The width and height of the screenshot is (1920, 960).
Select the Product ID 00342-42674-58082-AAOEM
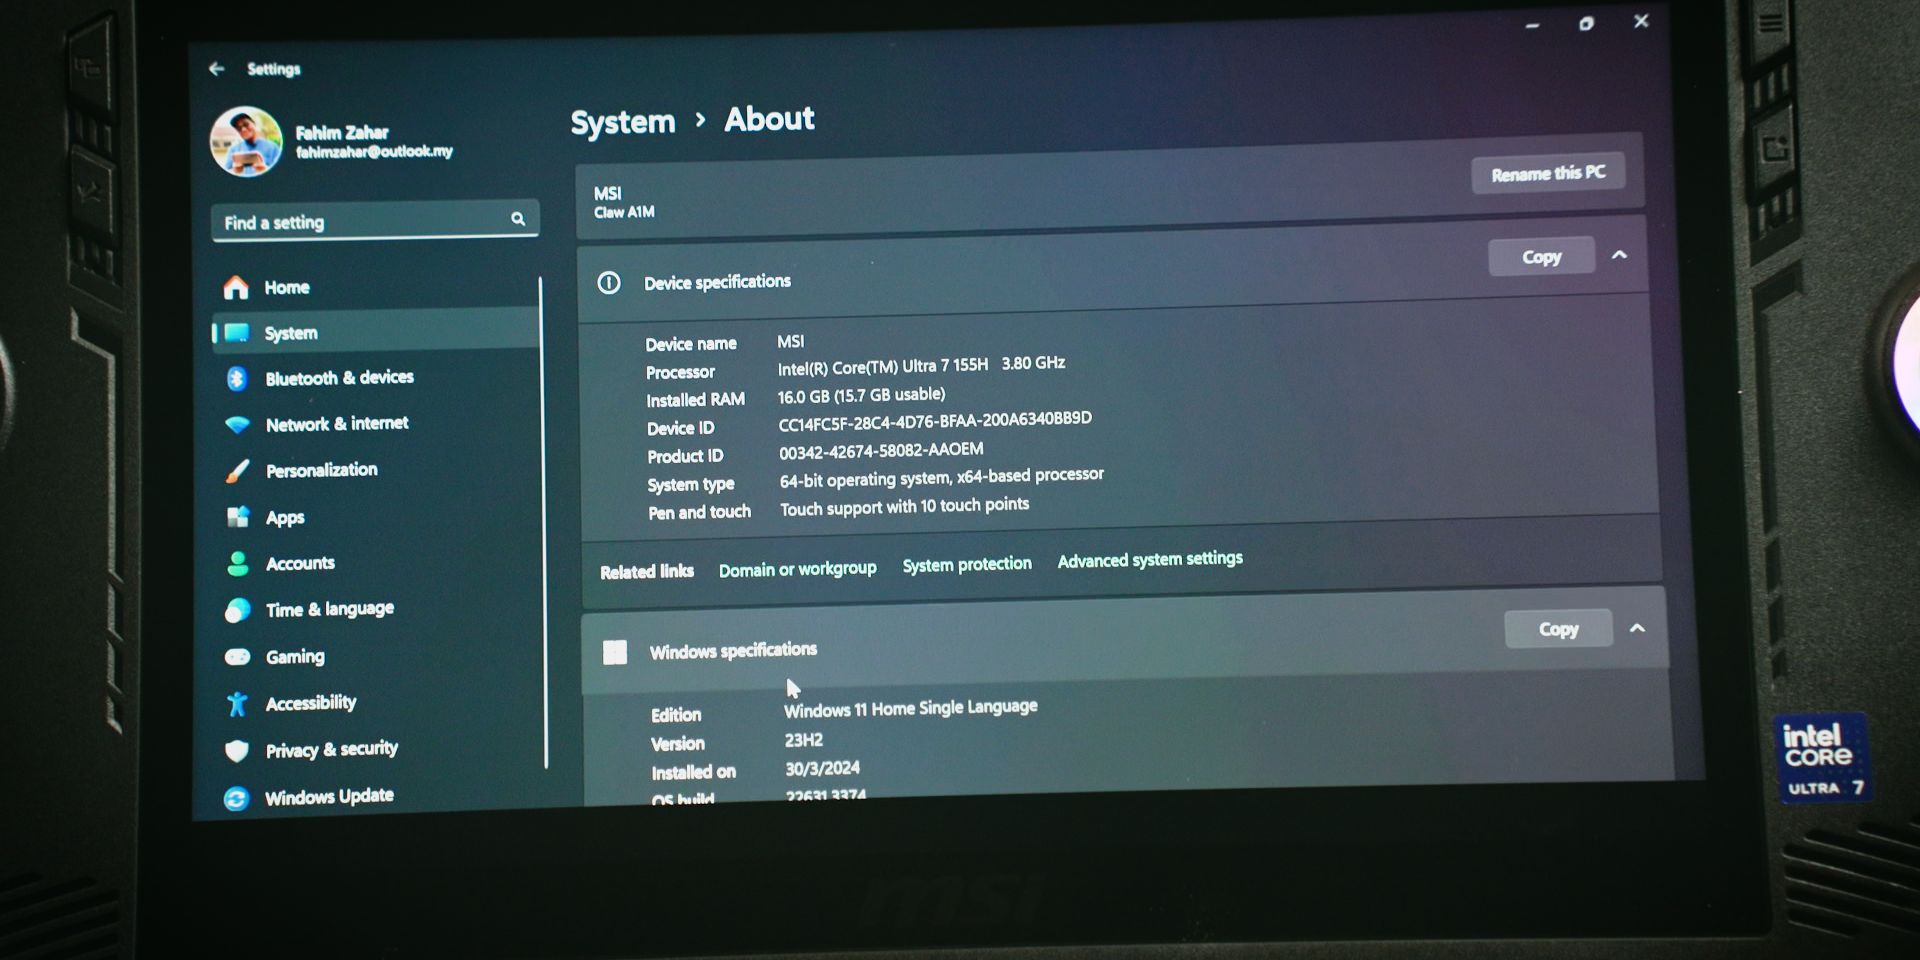[881, 451]
